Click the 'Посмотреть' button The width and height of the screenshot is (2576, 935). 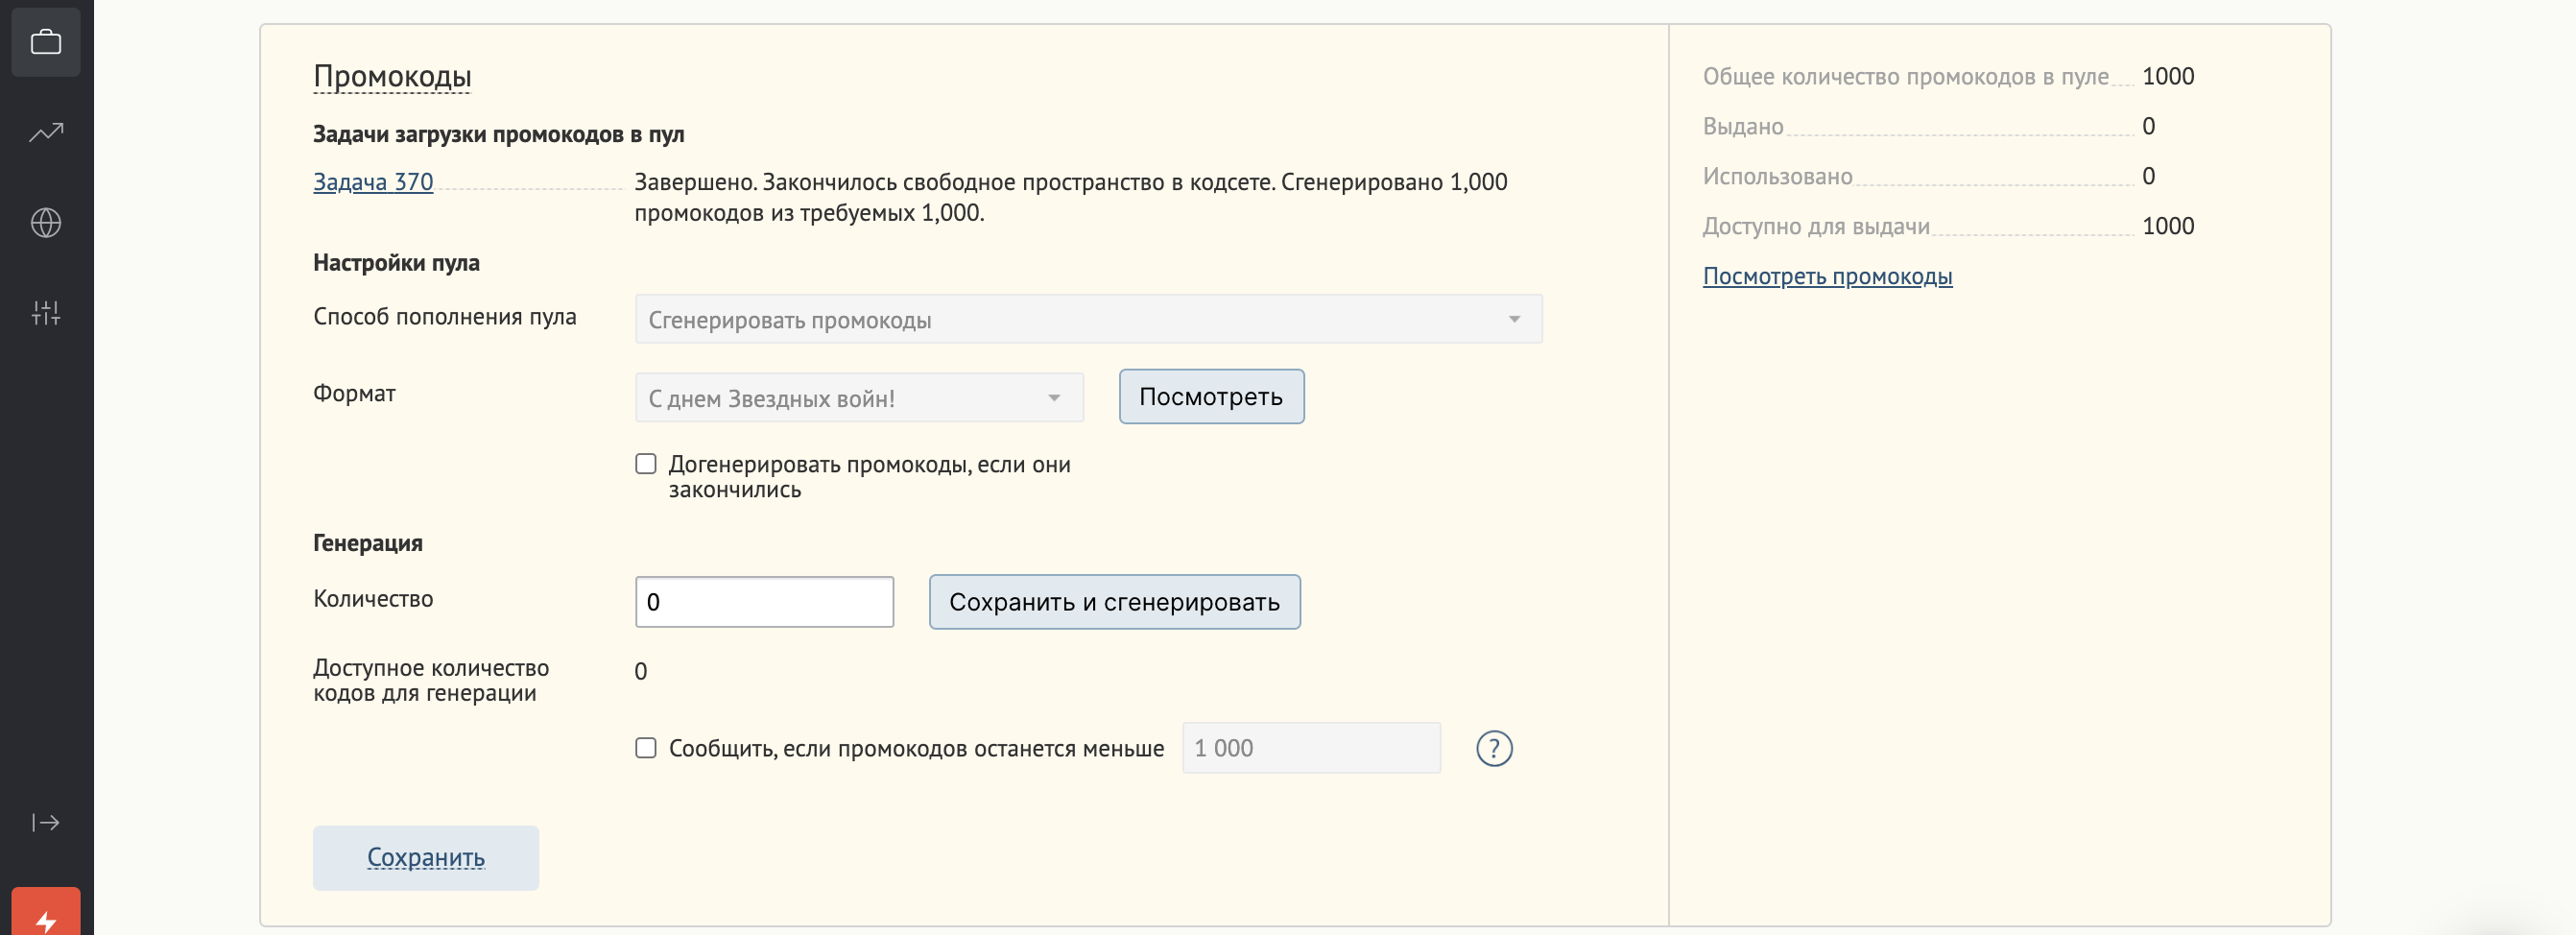1211,397
